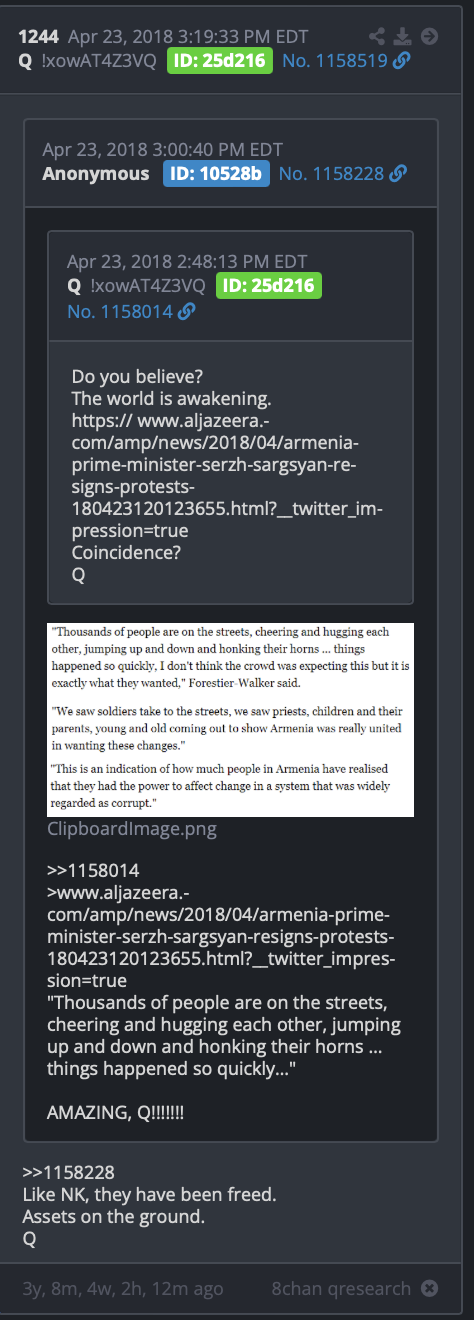Open the ClipboardImage.png article screenshot
474x1320 pixels.
click(x=231, y=720)
